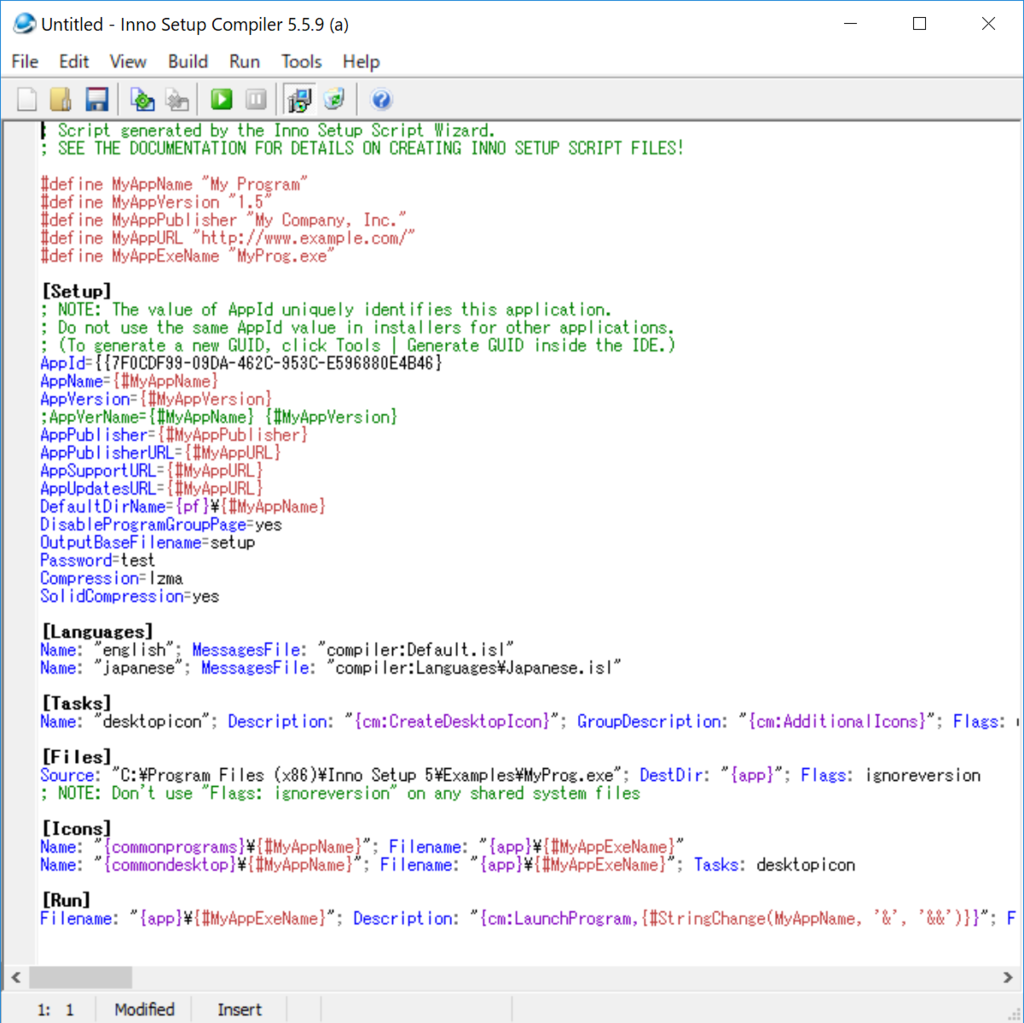Click the #define MyAppExeName line
Screen dimensions: 1024x1023
pyautogui.click(x=187, y=255)
